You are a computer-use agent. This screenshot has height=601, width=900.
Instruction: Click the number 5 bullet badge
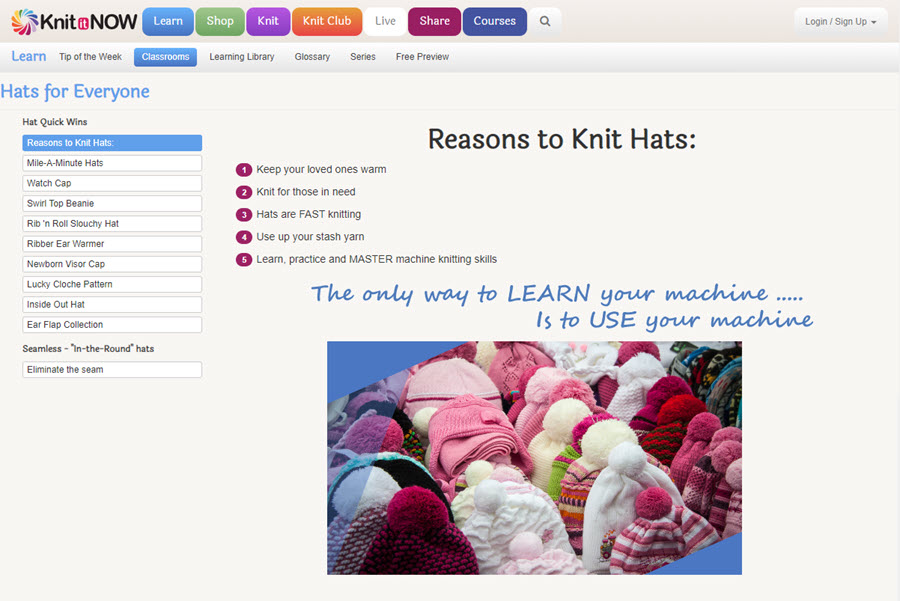click(244, 259)
